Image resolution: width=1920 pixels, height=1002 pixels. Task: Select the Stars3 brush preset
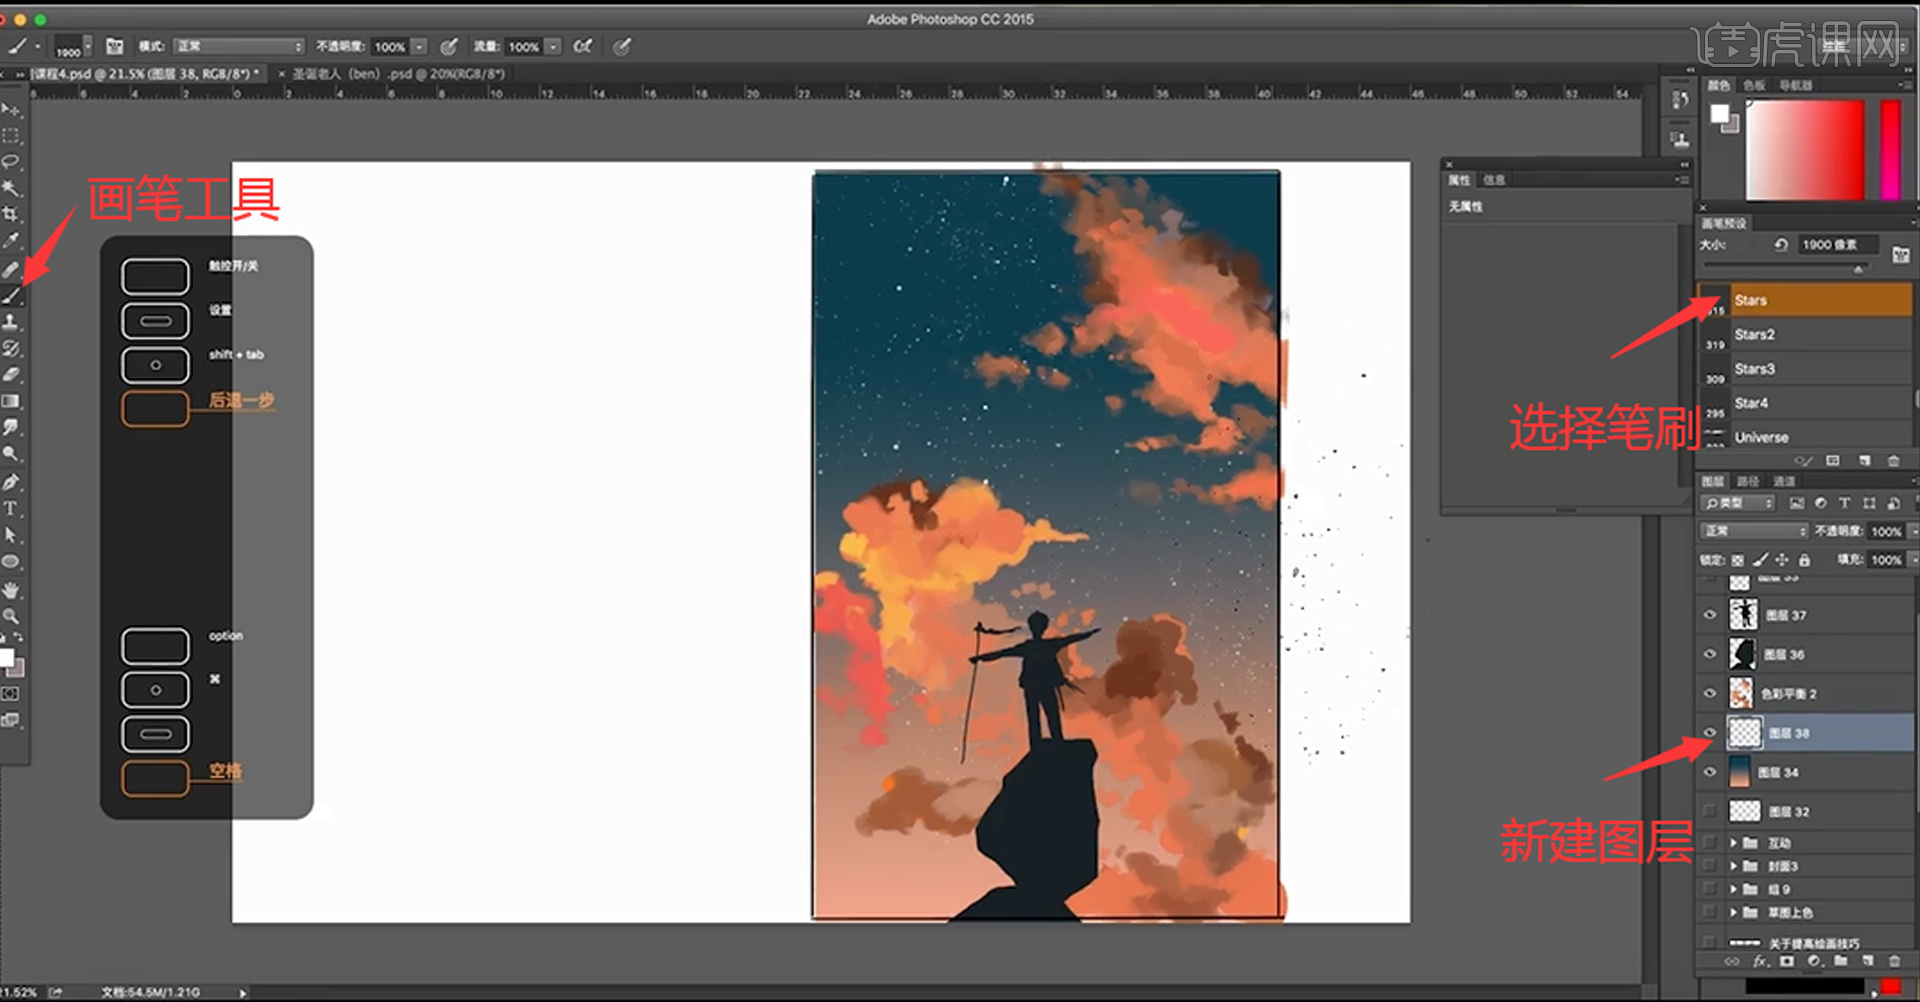point(1807,369)
